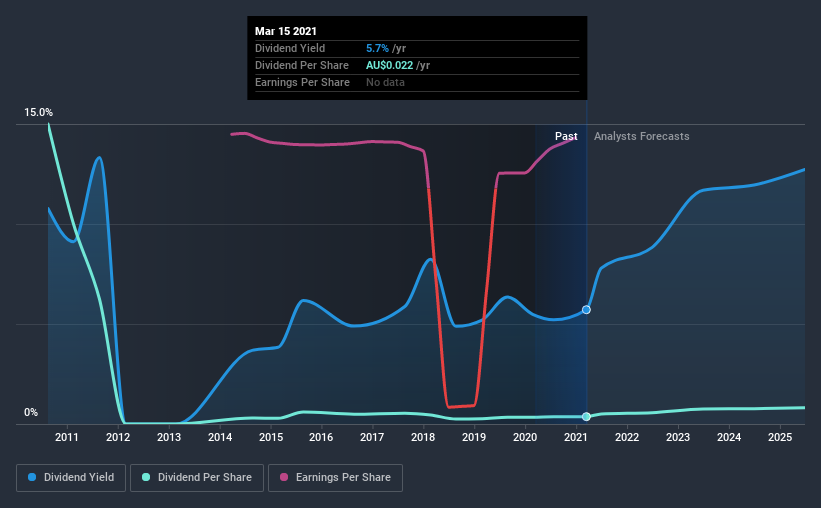Click the 2015 x-axis label
The height and width of the screenshot is (508, 821).
click(271, 437)
